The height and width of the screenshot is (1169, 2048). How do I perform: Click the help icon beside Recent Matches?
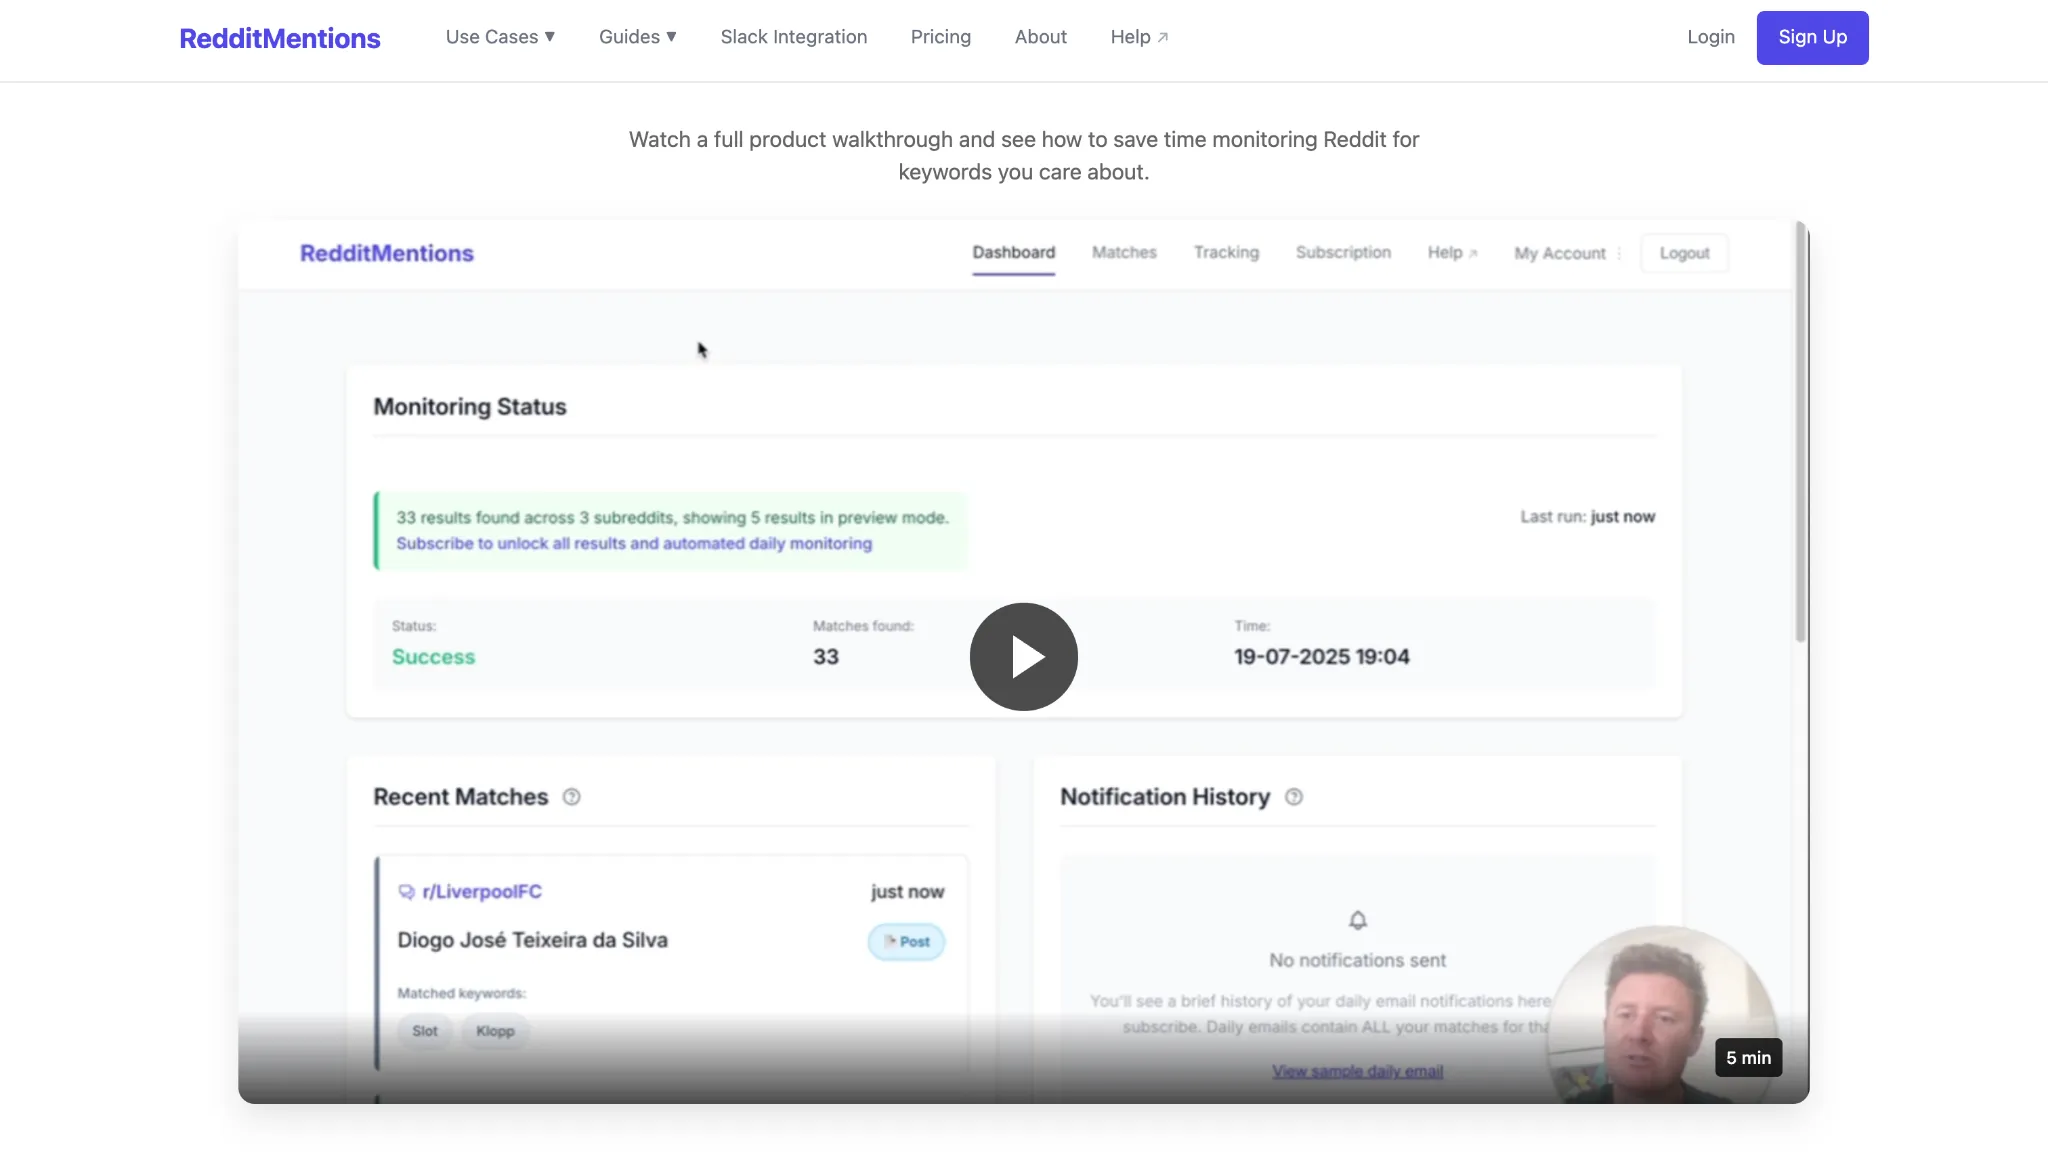click(x=571, y=797)
